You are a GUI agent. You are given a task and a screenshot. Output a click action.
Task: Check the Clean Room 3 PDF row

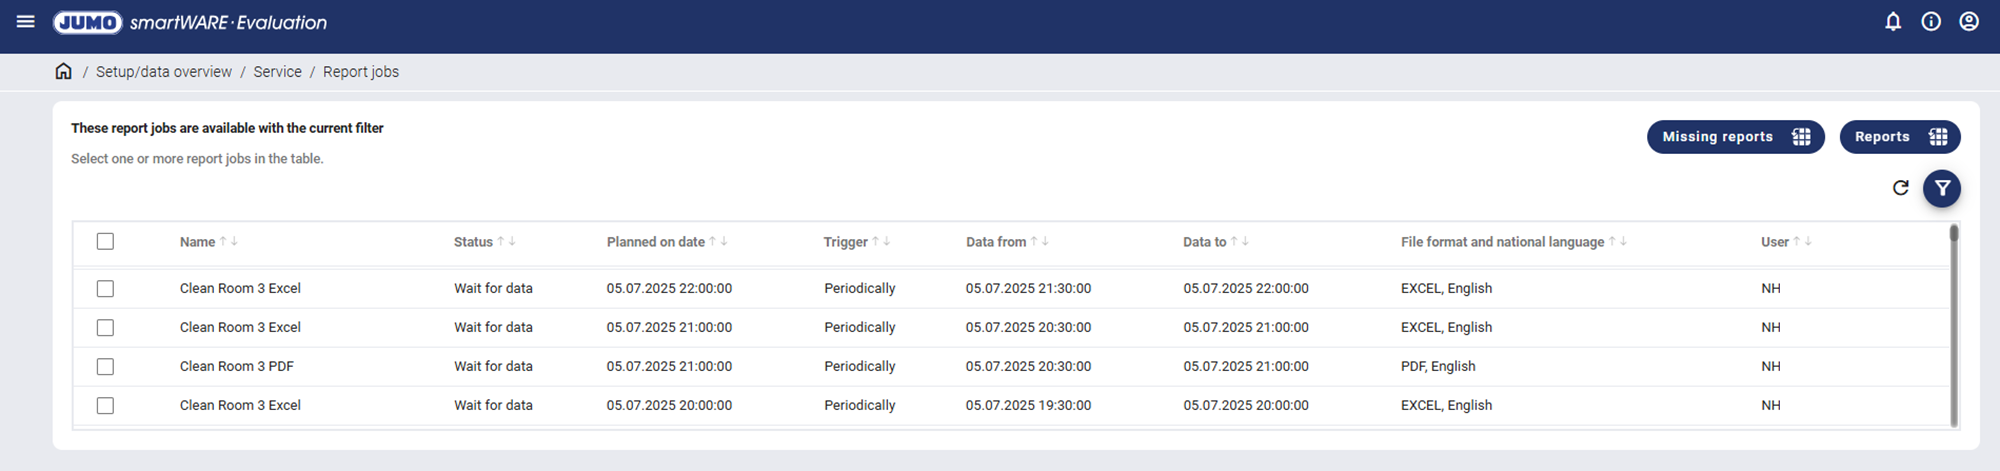(x=105, y=367)
